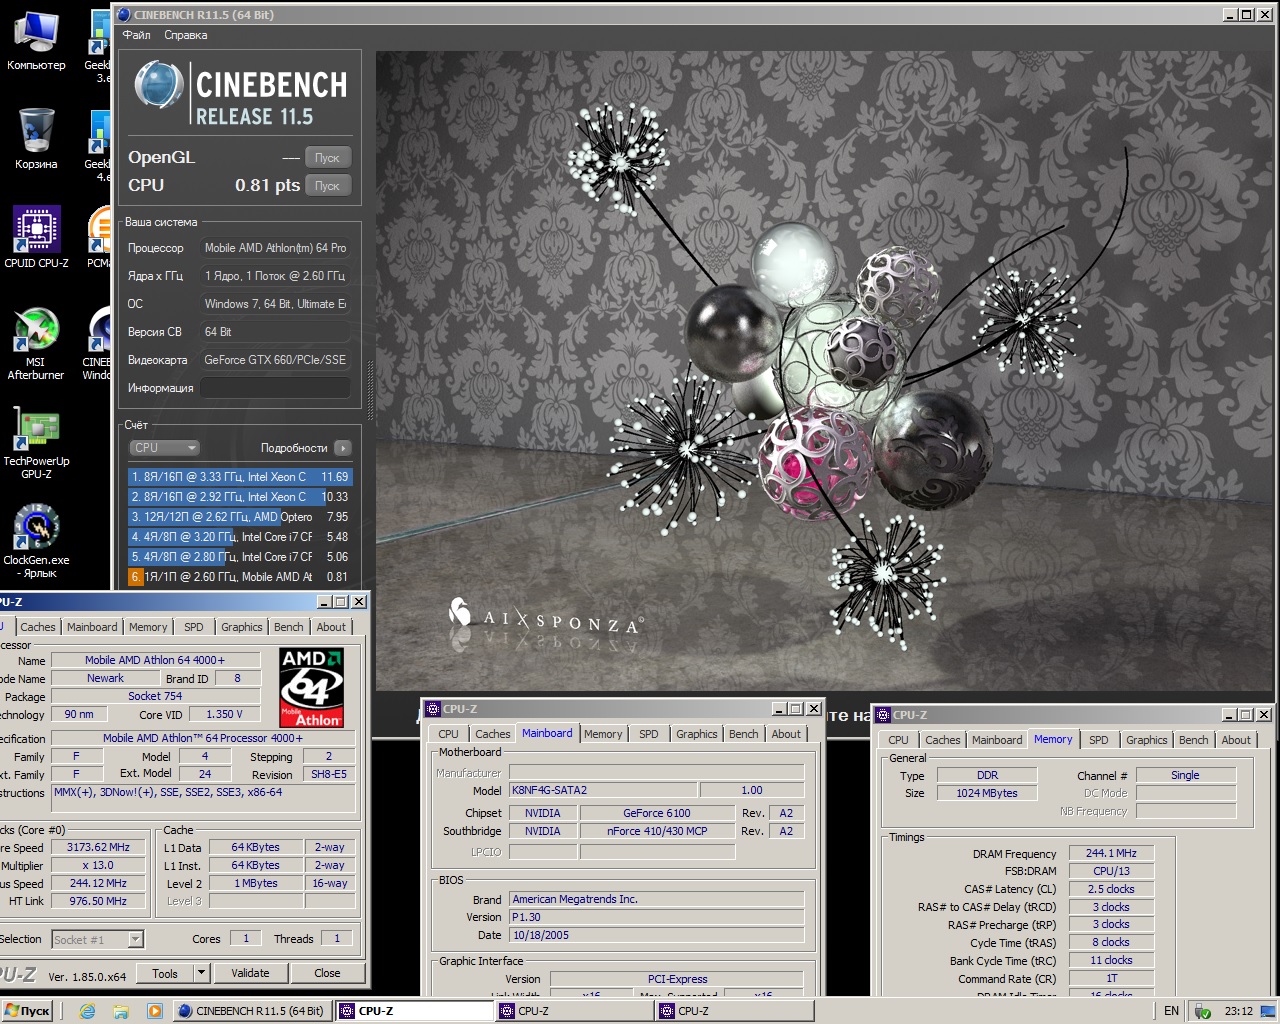1280x1024 pixels.
Task: Click the Cinebench globe logo
Action: pos(158,86)
